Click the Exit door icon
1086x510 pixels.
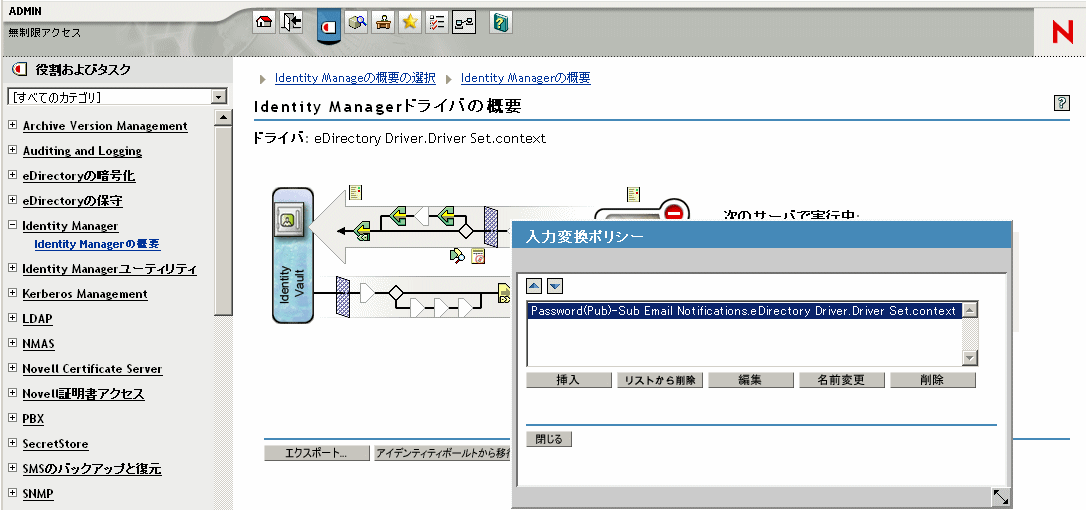[291, 21]
